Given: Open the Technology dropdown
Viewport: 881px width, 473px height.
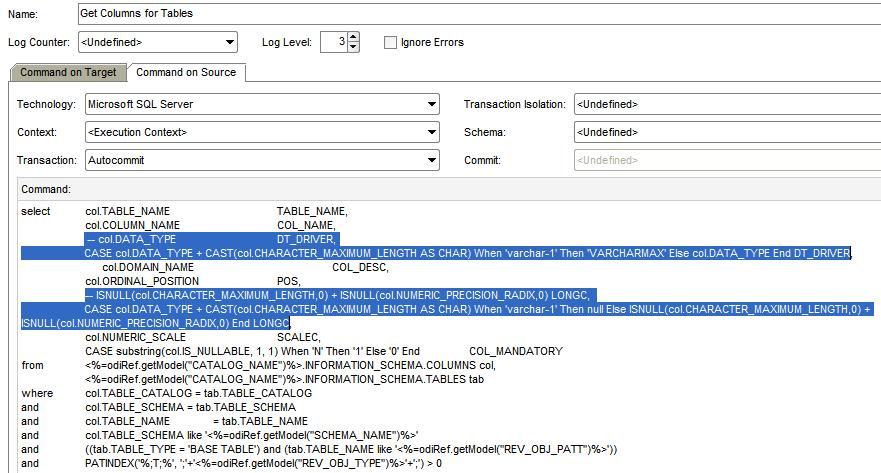Looking at the screenshot, I should 262,104.
